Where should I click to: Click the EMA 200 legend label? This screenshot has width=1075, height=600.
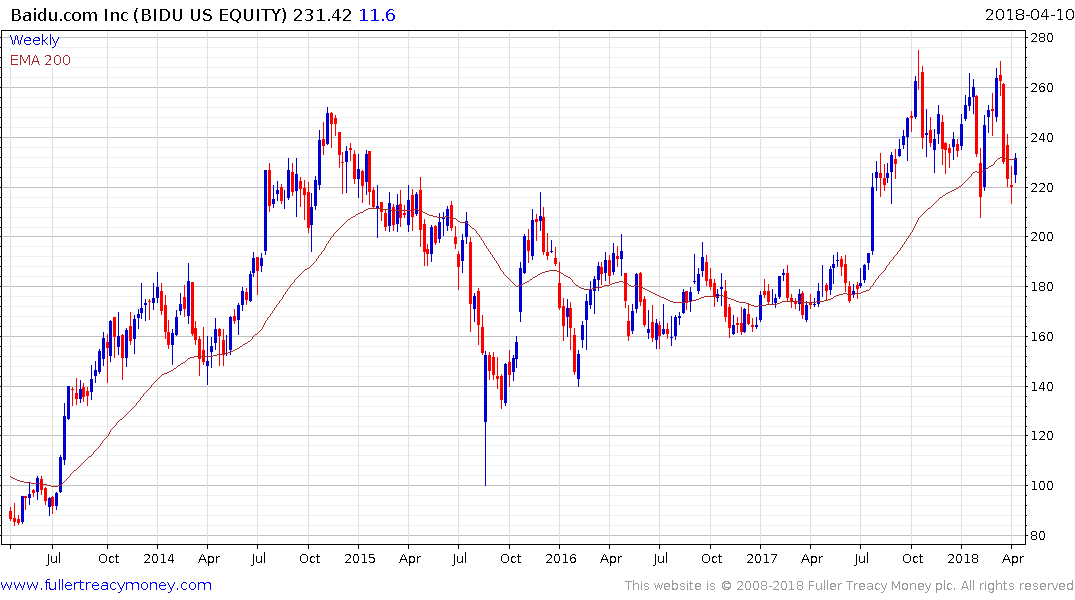(40, 60)
